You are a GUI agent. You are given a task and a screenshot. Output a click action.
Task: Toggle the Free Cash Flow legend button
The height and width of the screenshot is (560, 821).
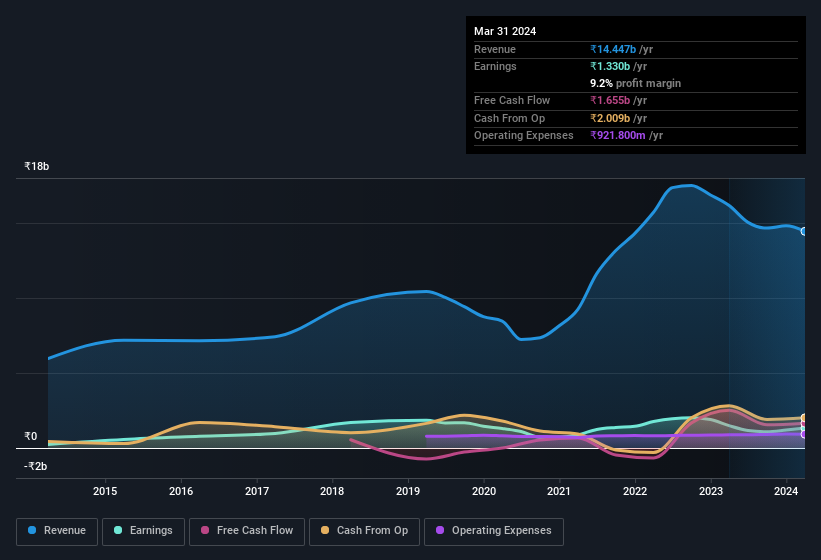point(247,531)
